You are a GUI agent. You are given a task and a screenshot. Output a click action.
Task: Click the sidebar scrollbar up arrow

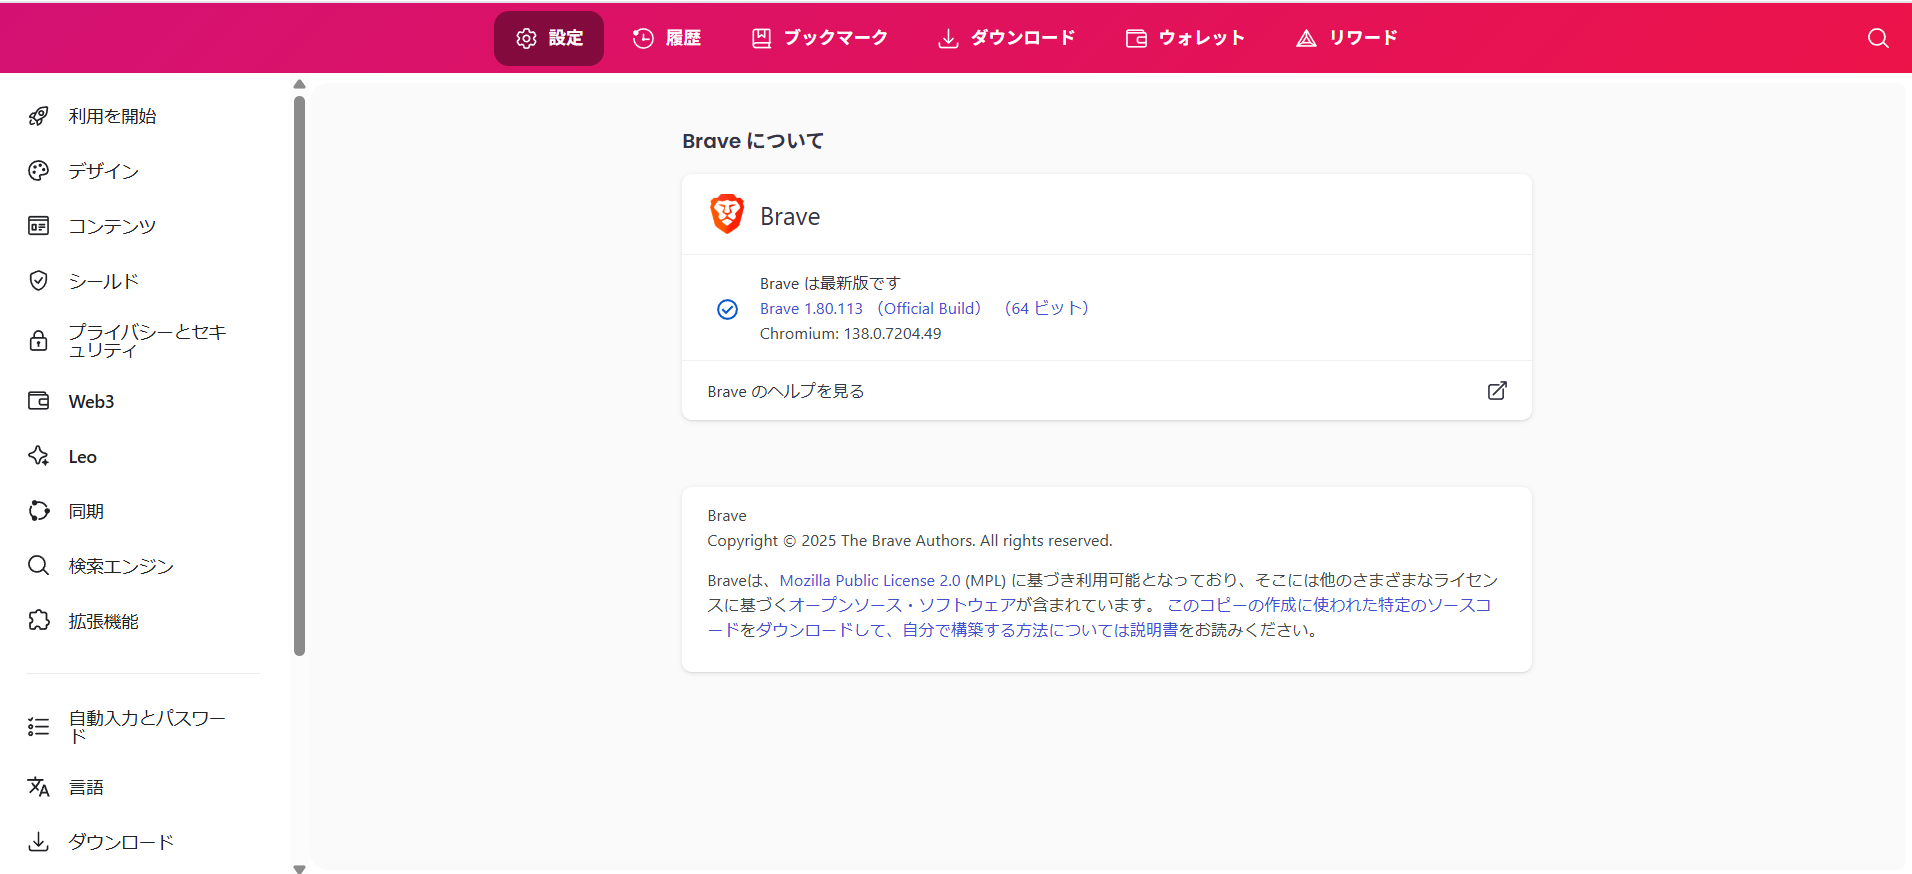[x=299, y=84]
